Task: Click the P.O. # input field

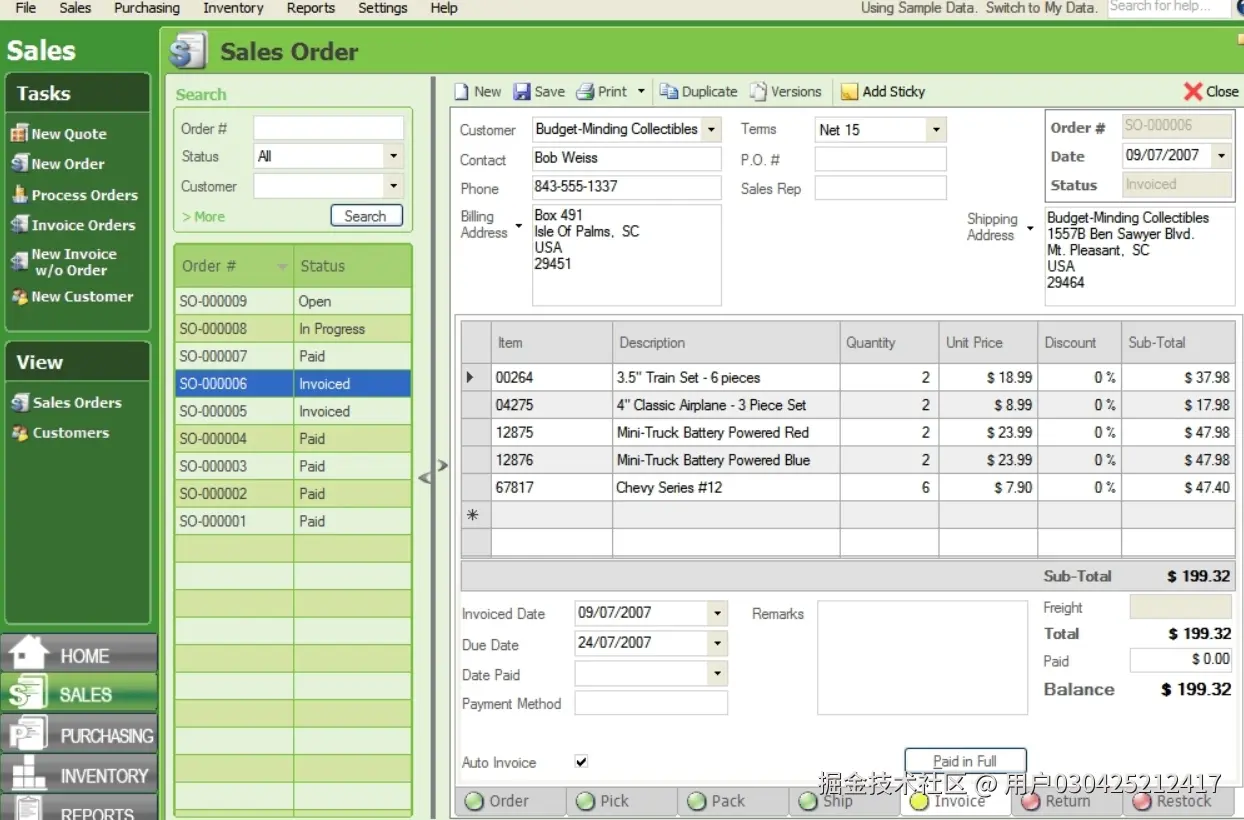Action: coord(880,159)
